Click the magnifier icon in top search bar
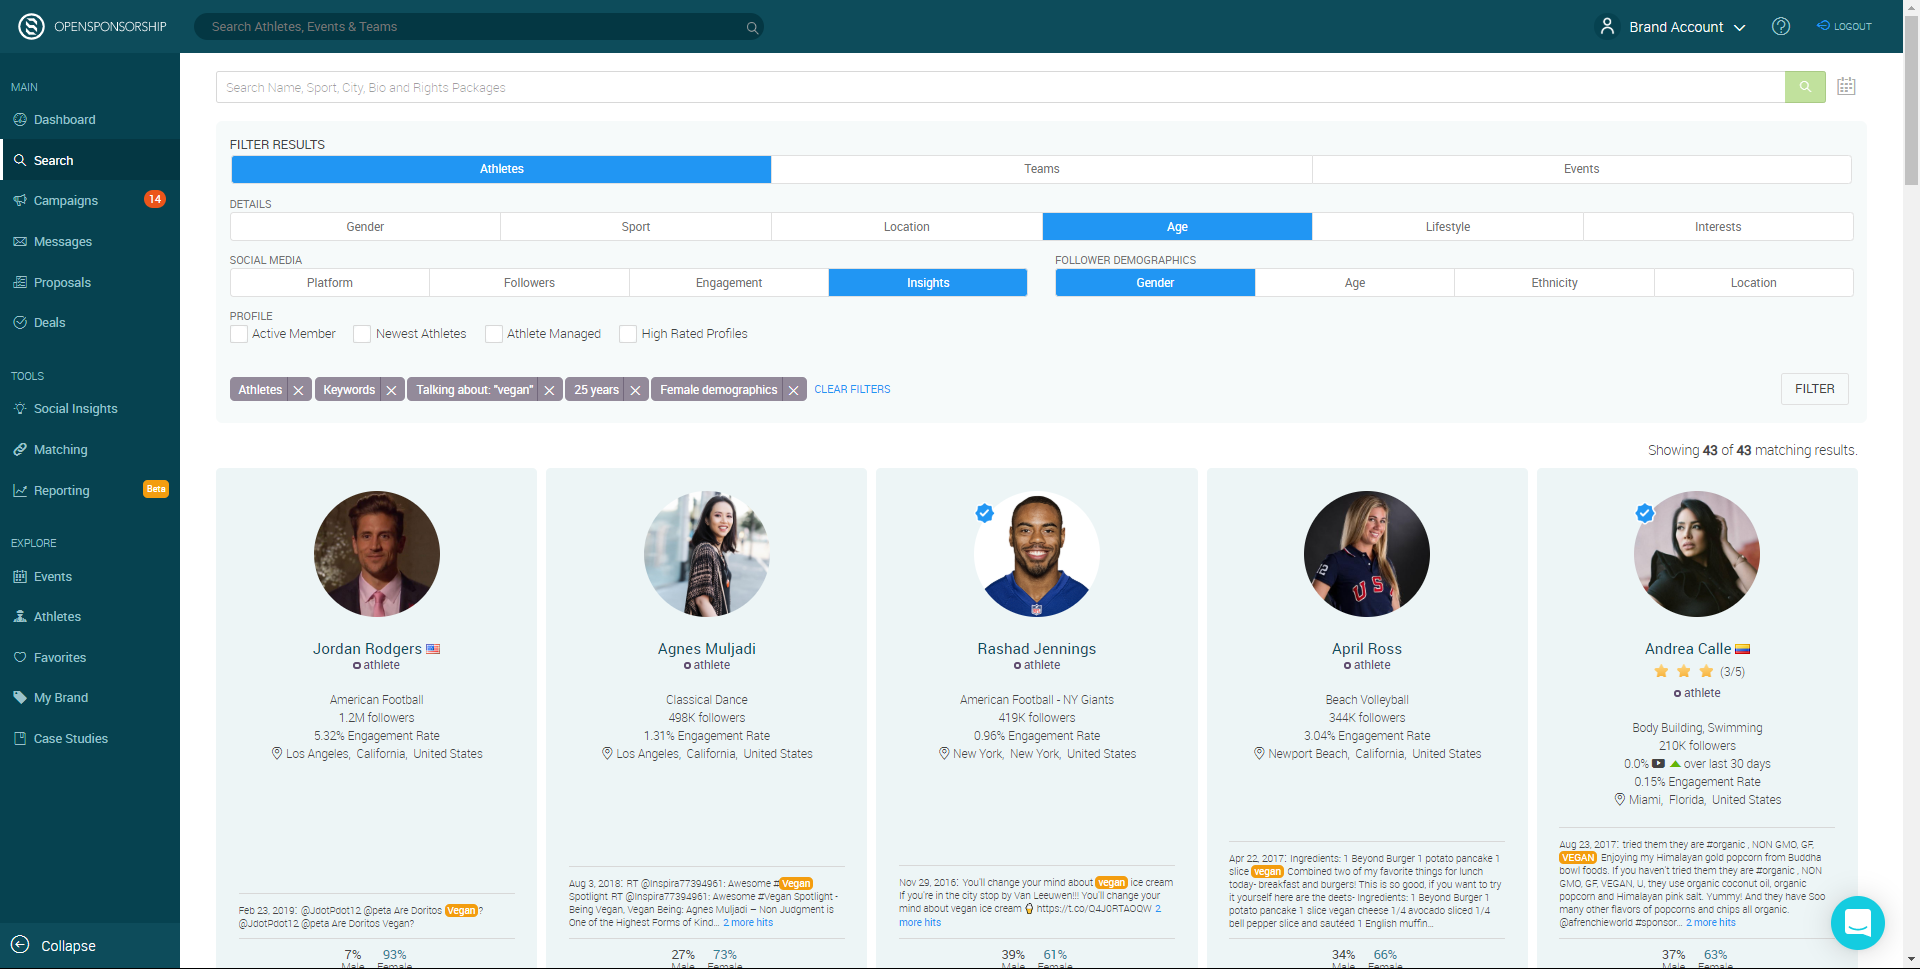 coord(752,27)
